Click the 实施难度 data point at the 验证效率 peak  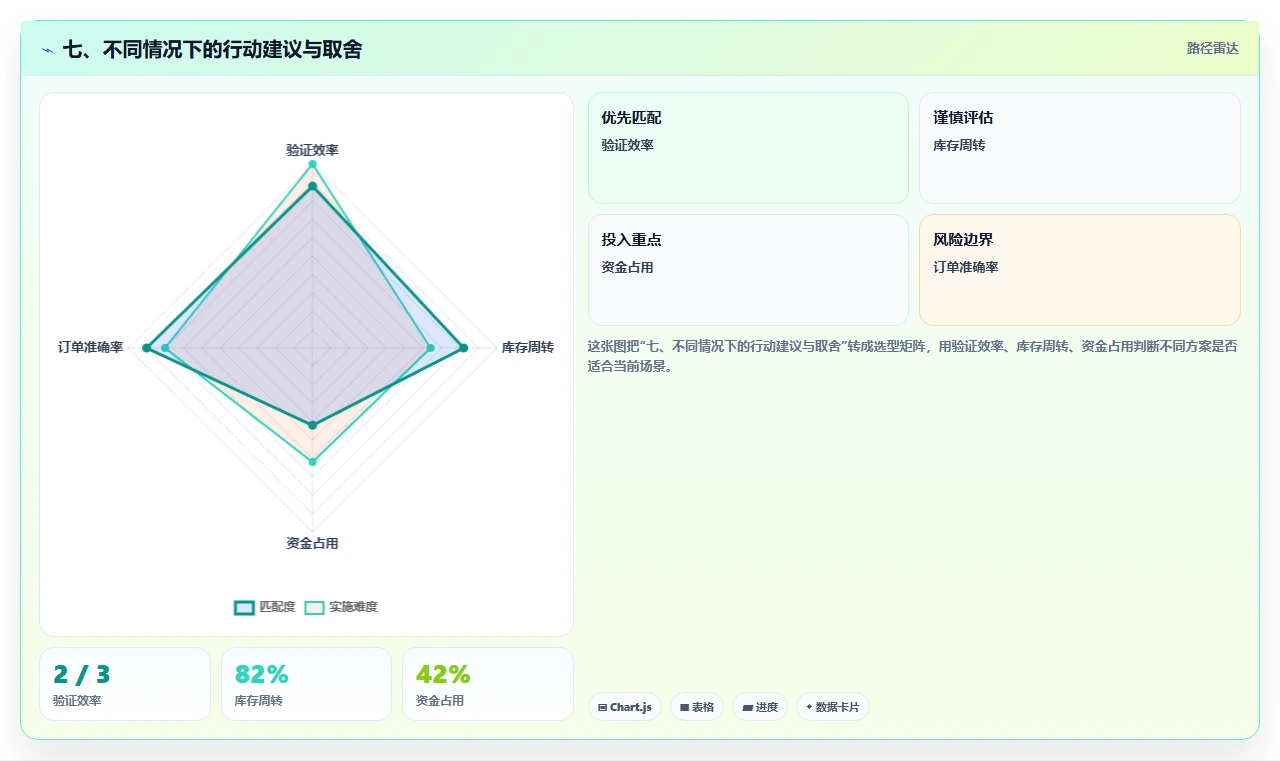[312, 164]
